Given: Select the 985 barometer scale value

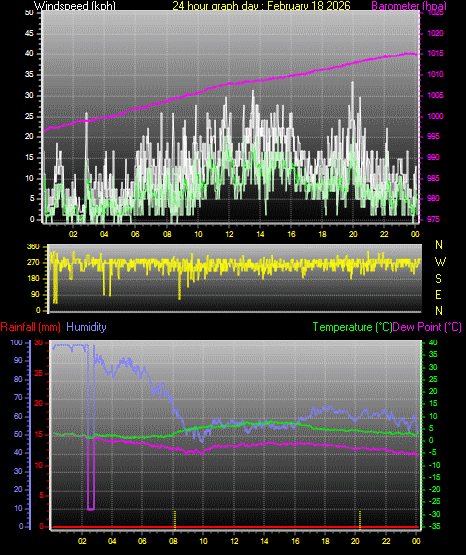Looking at the screenshot, I should [433, 178].
